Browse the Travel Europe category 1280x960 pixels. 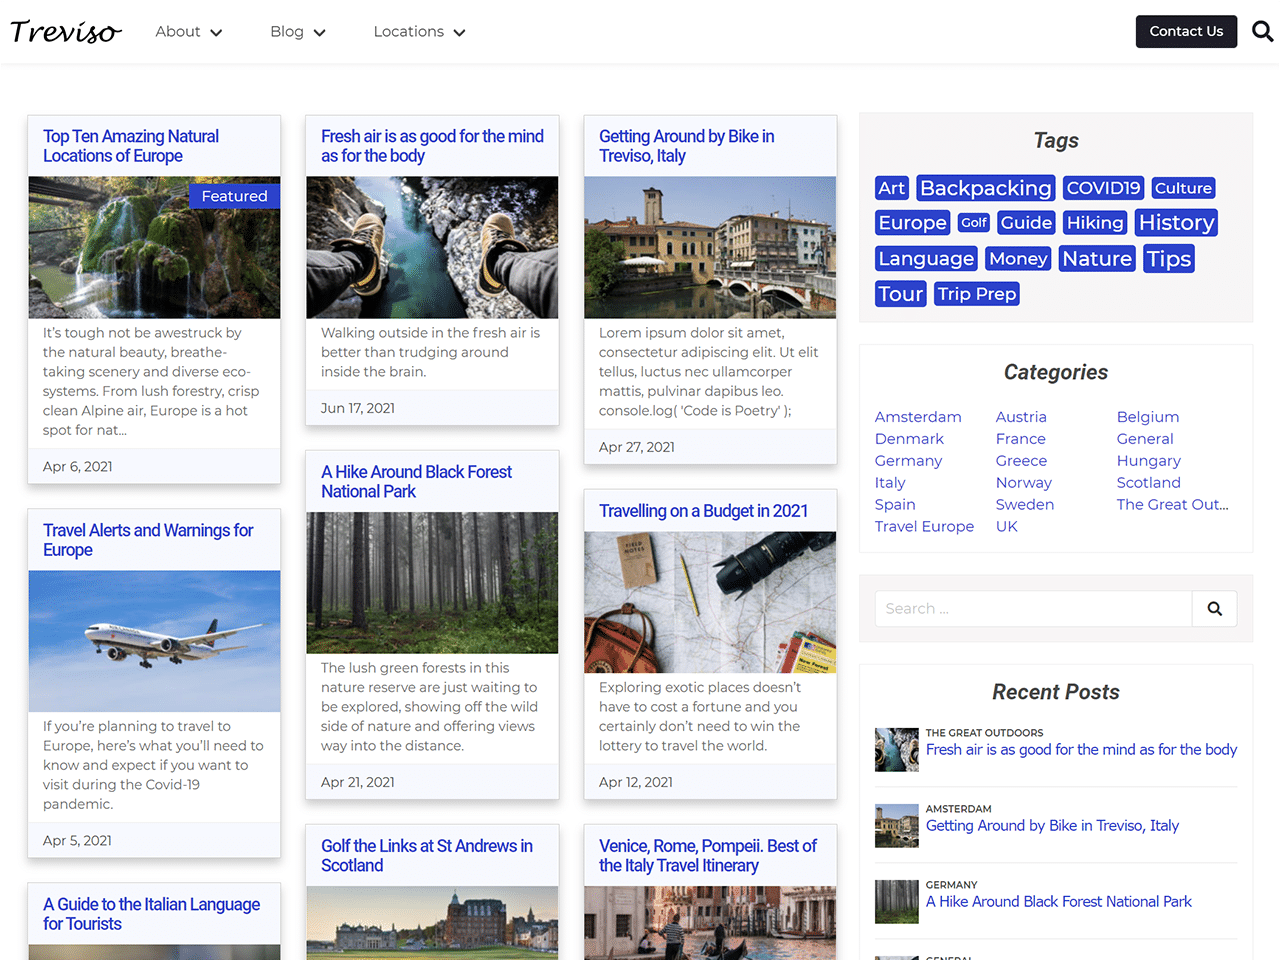(x=924, y=527)
